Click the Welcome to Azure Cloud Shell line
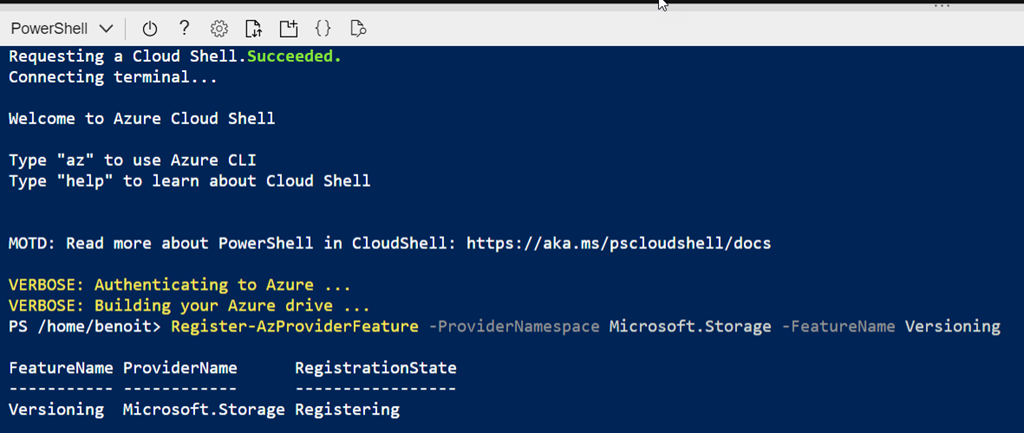Viewport: 1024px width, 433px height. pos(142,119)
